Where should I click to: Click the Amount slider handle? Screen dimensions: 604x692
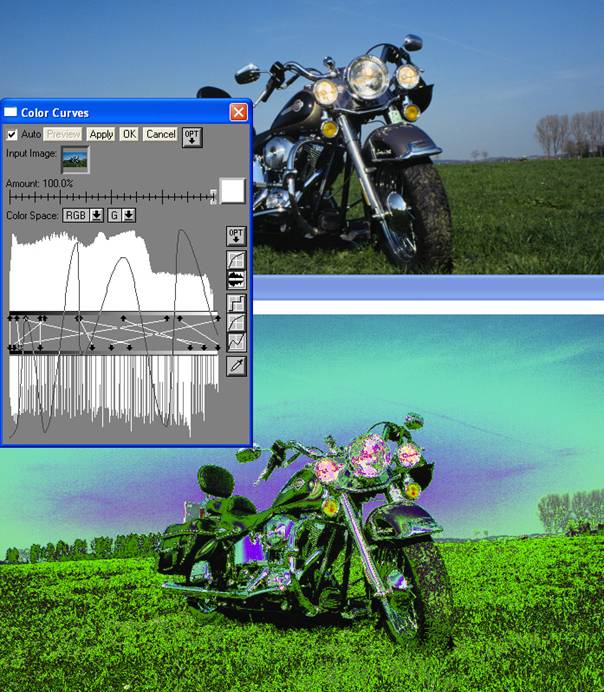pyautogui.click(x=213, y=197)
